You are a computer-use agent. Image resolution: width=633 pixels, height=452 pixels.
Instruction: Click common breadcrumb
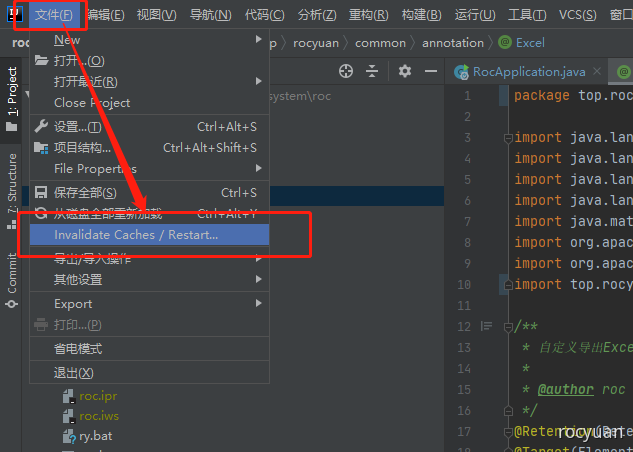(x=380, y=43)
